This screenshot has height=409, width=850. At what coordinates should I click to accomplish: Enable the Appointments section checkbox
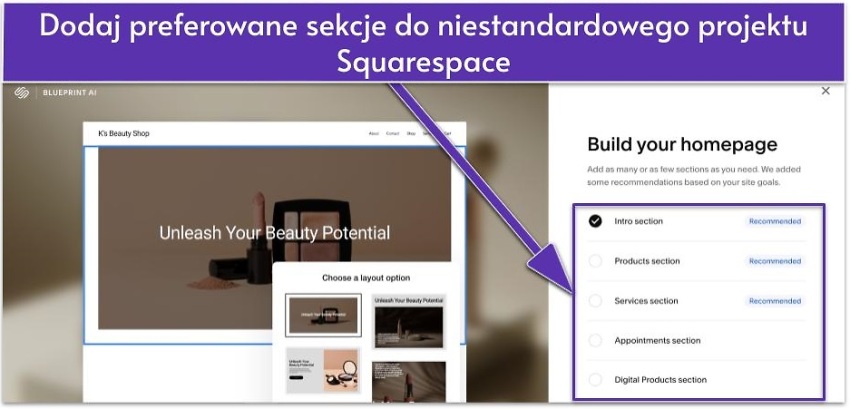click(x=595, y=341)
